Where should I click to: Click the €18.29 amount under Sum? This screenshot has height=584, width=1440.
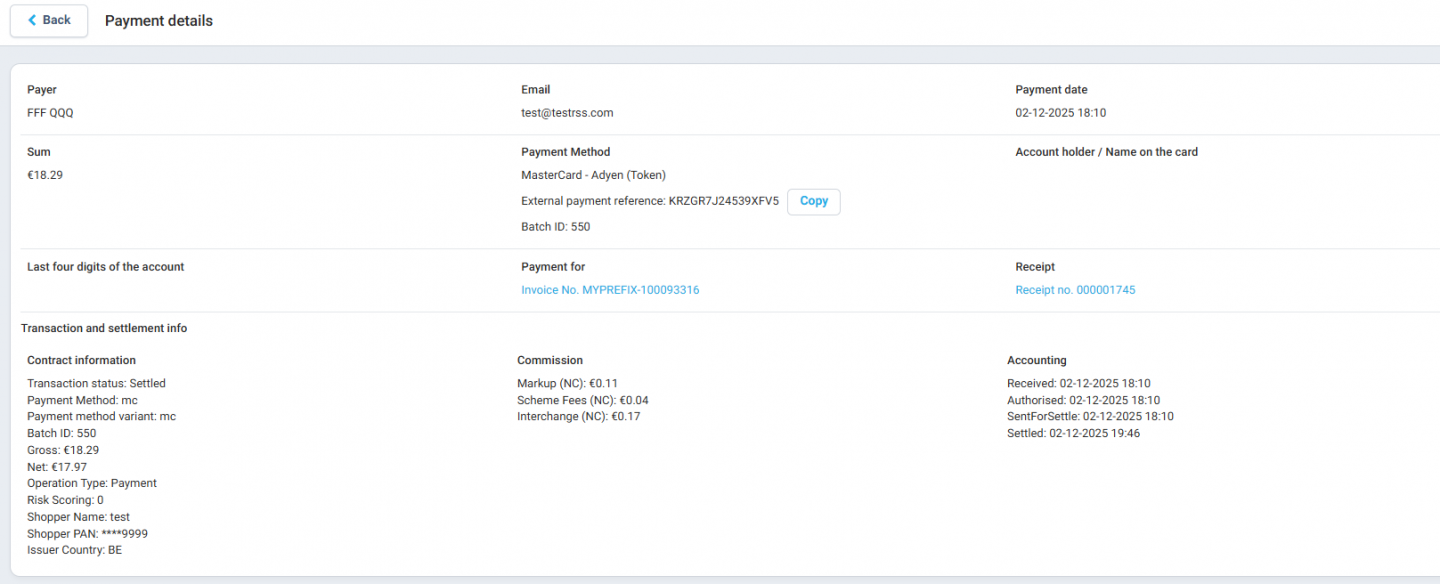(45, 175)
